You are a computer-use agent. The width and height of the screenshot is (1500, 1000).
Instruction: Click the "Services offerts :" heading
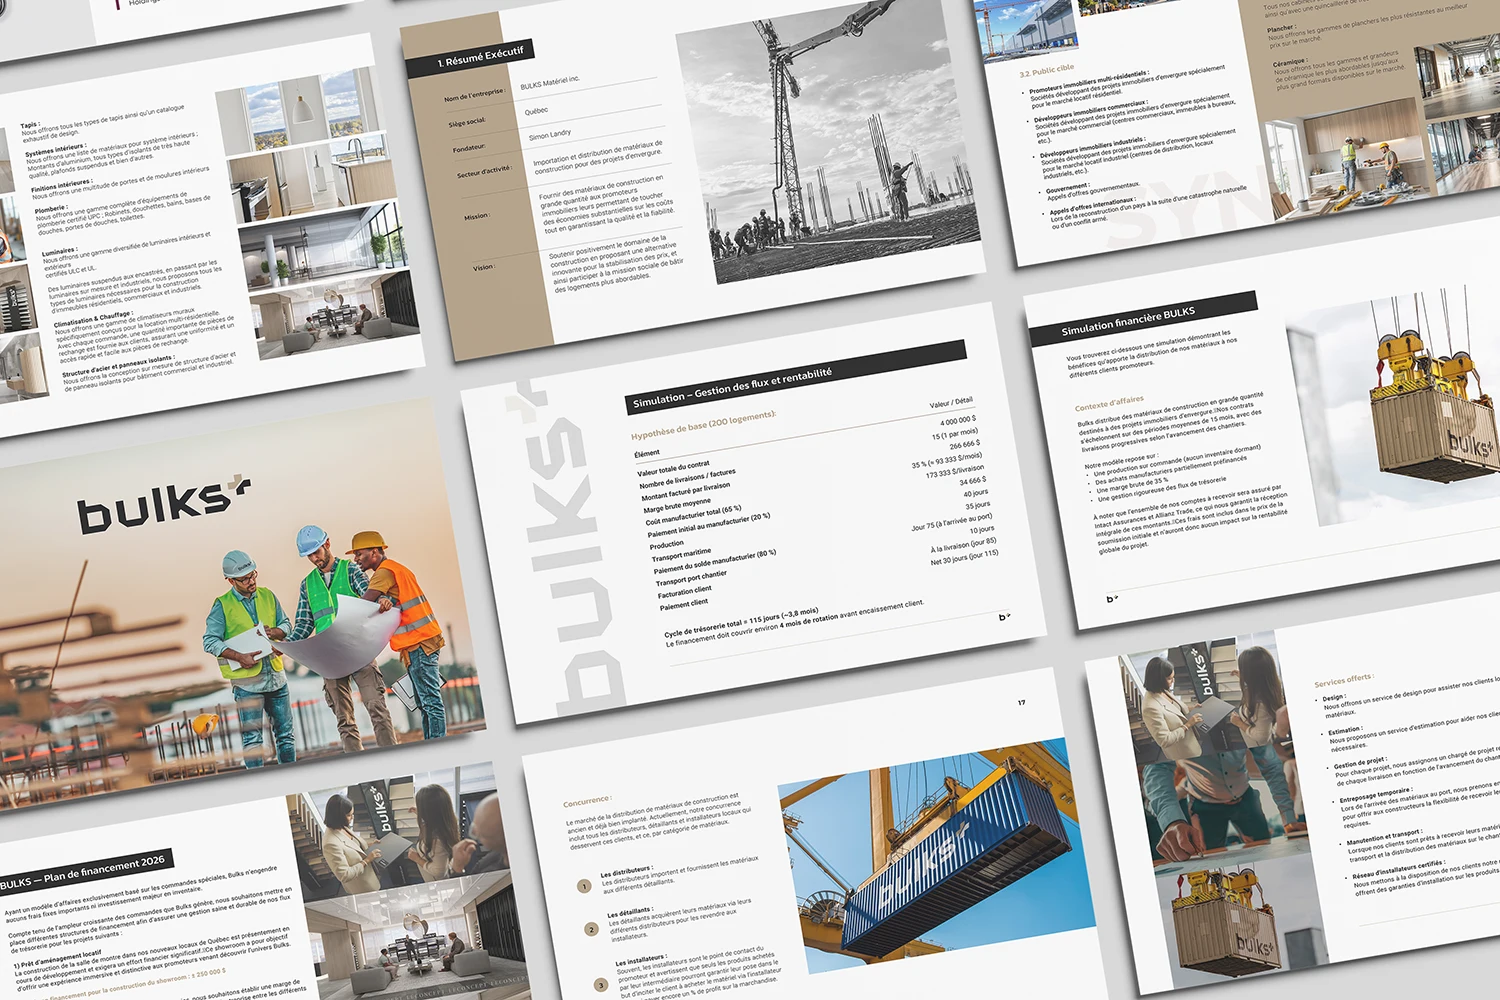coord(1344,679)
